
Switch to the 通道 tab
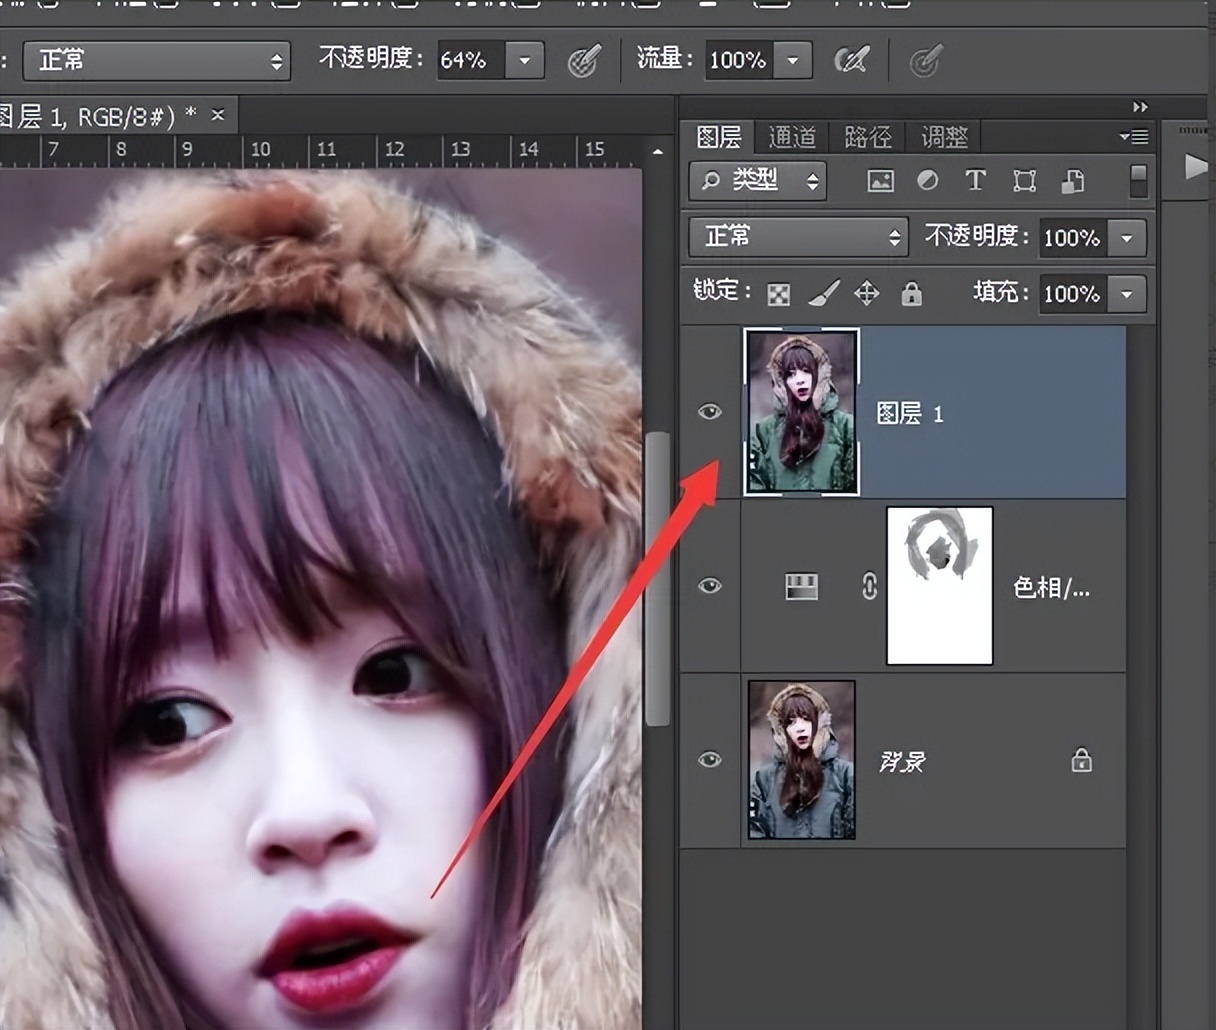(792, 136)
